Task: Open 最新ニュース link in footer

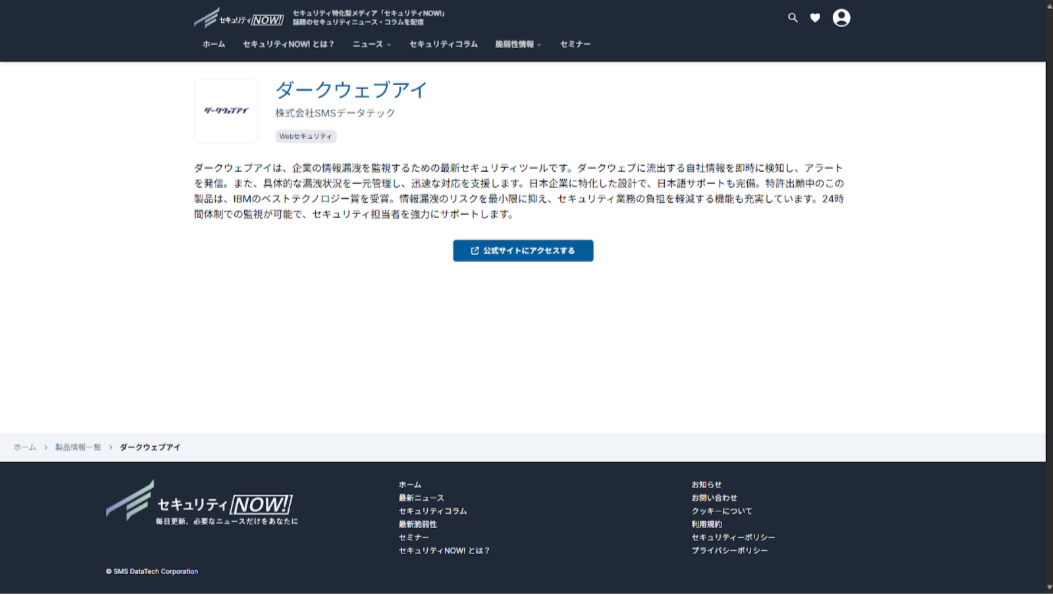Action: (x=421, y=498)
